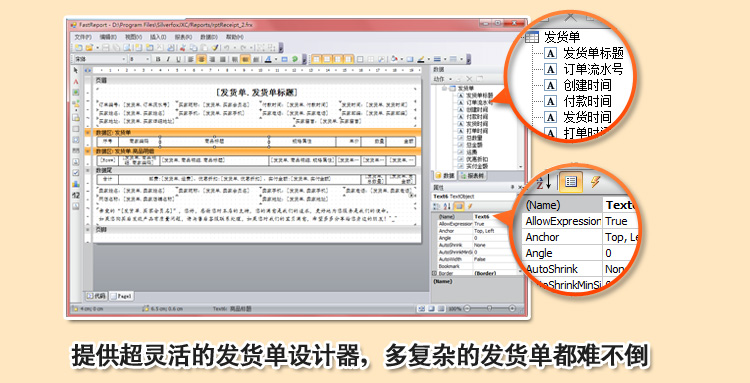Click the Cut scissors icon
Viewport: 750px width, 383px height.
point(183,48)
